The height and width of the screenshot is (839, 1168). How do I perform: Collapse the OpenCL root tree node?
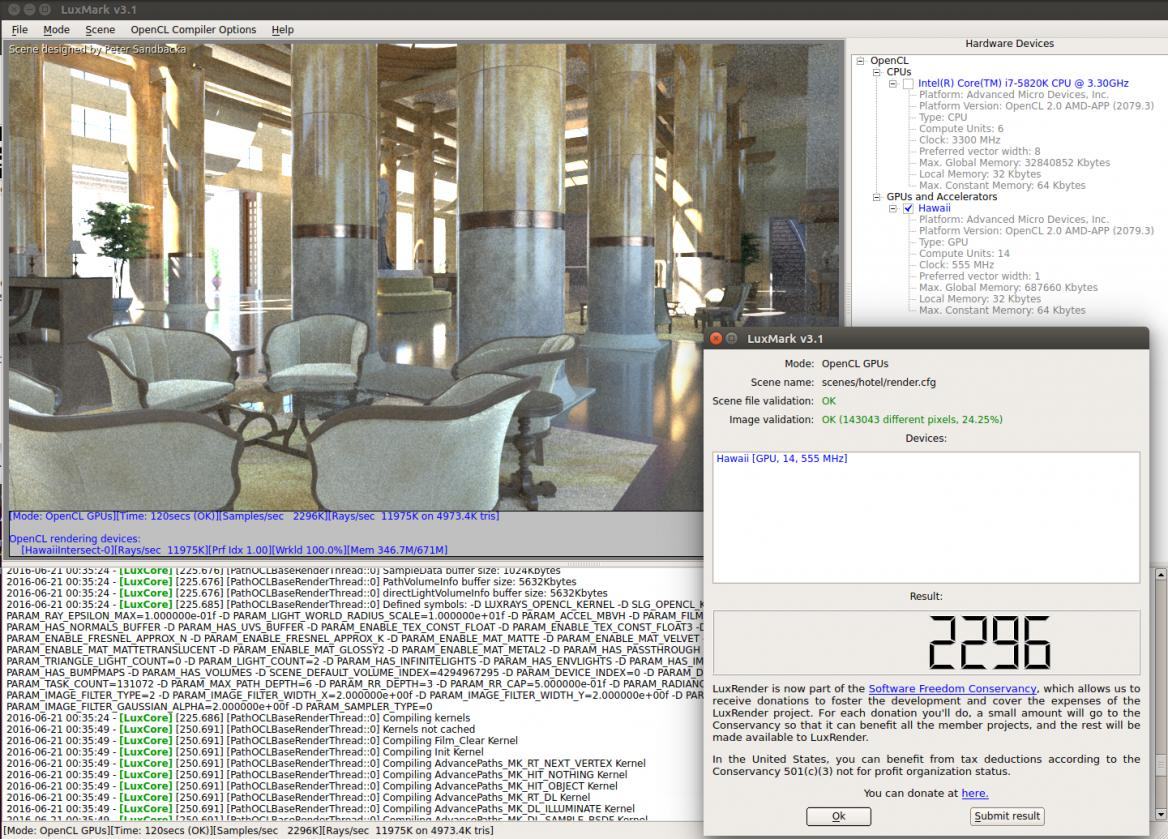point(860,60)
